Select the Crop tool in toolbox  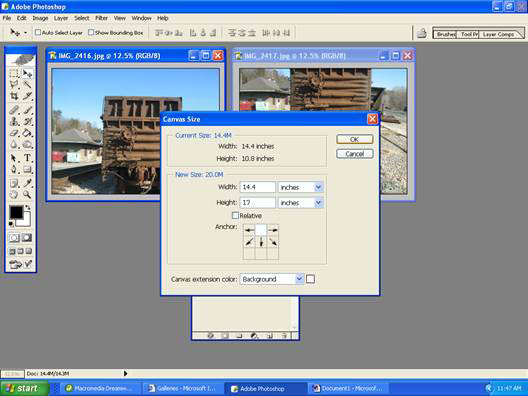14,97
